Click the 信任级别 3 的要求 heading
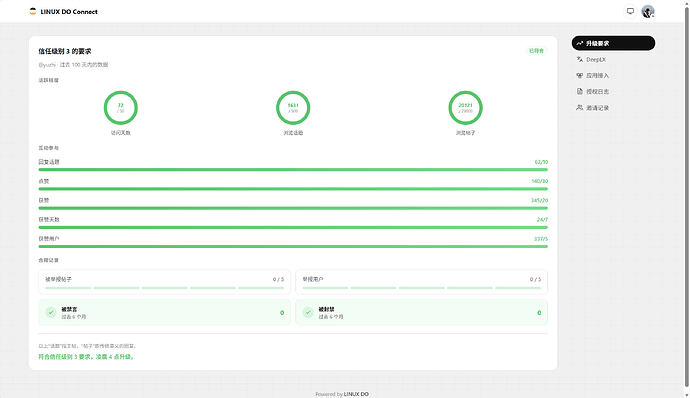Image resolution: width=690 pixels, height=398 pixels. (x=65, y=51)
